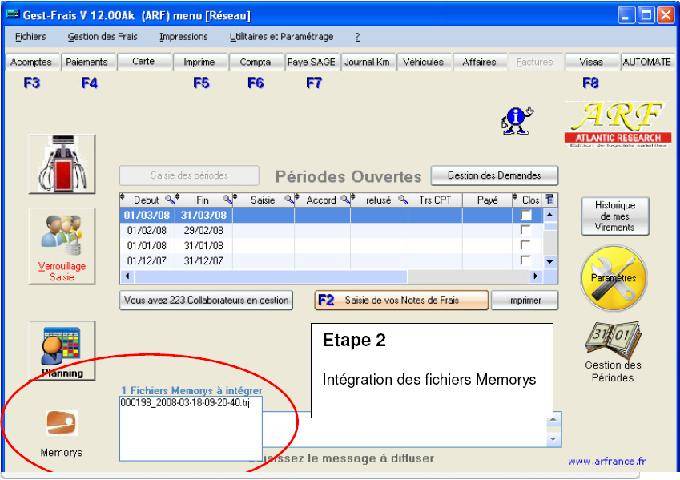This screenshot has width=680, height=480.
Task: Open Saisie column filter magnifier
Action: pyautogui.click(x=284, y=200)
